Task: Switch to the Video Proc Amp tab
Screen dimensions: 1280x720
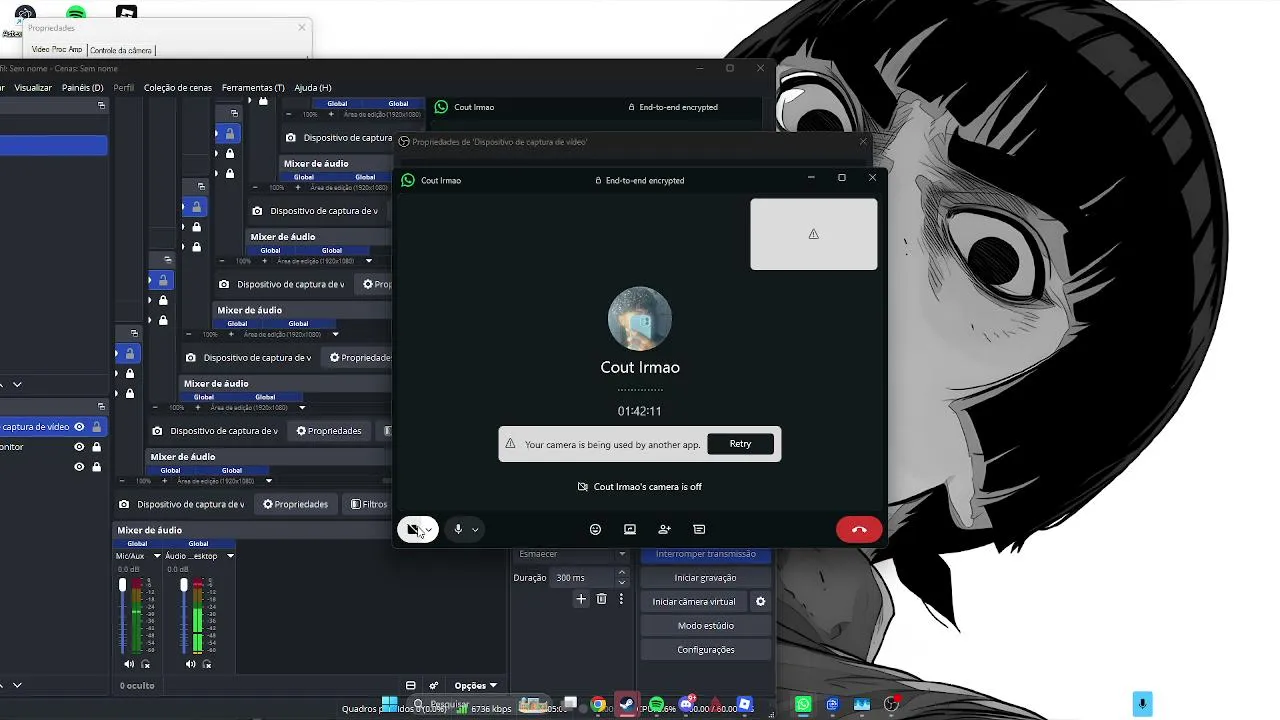Action: point(57,49)
